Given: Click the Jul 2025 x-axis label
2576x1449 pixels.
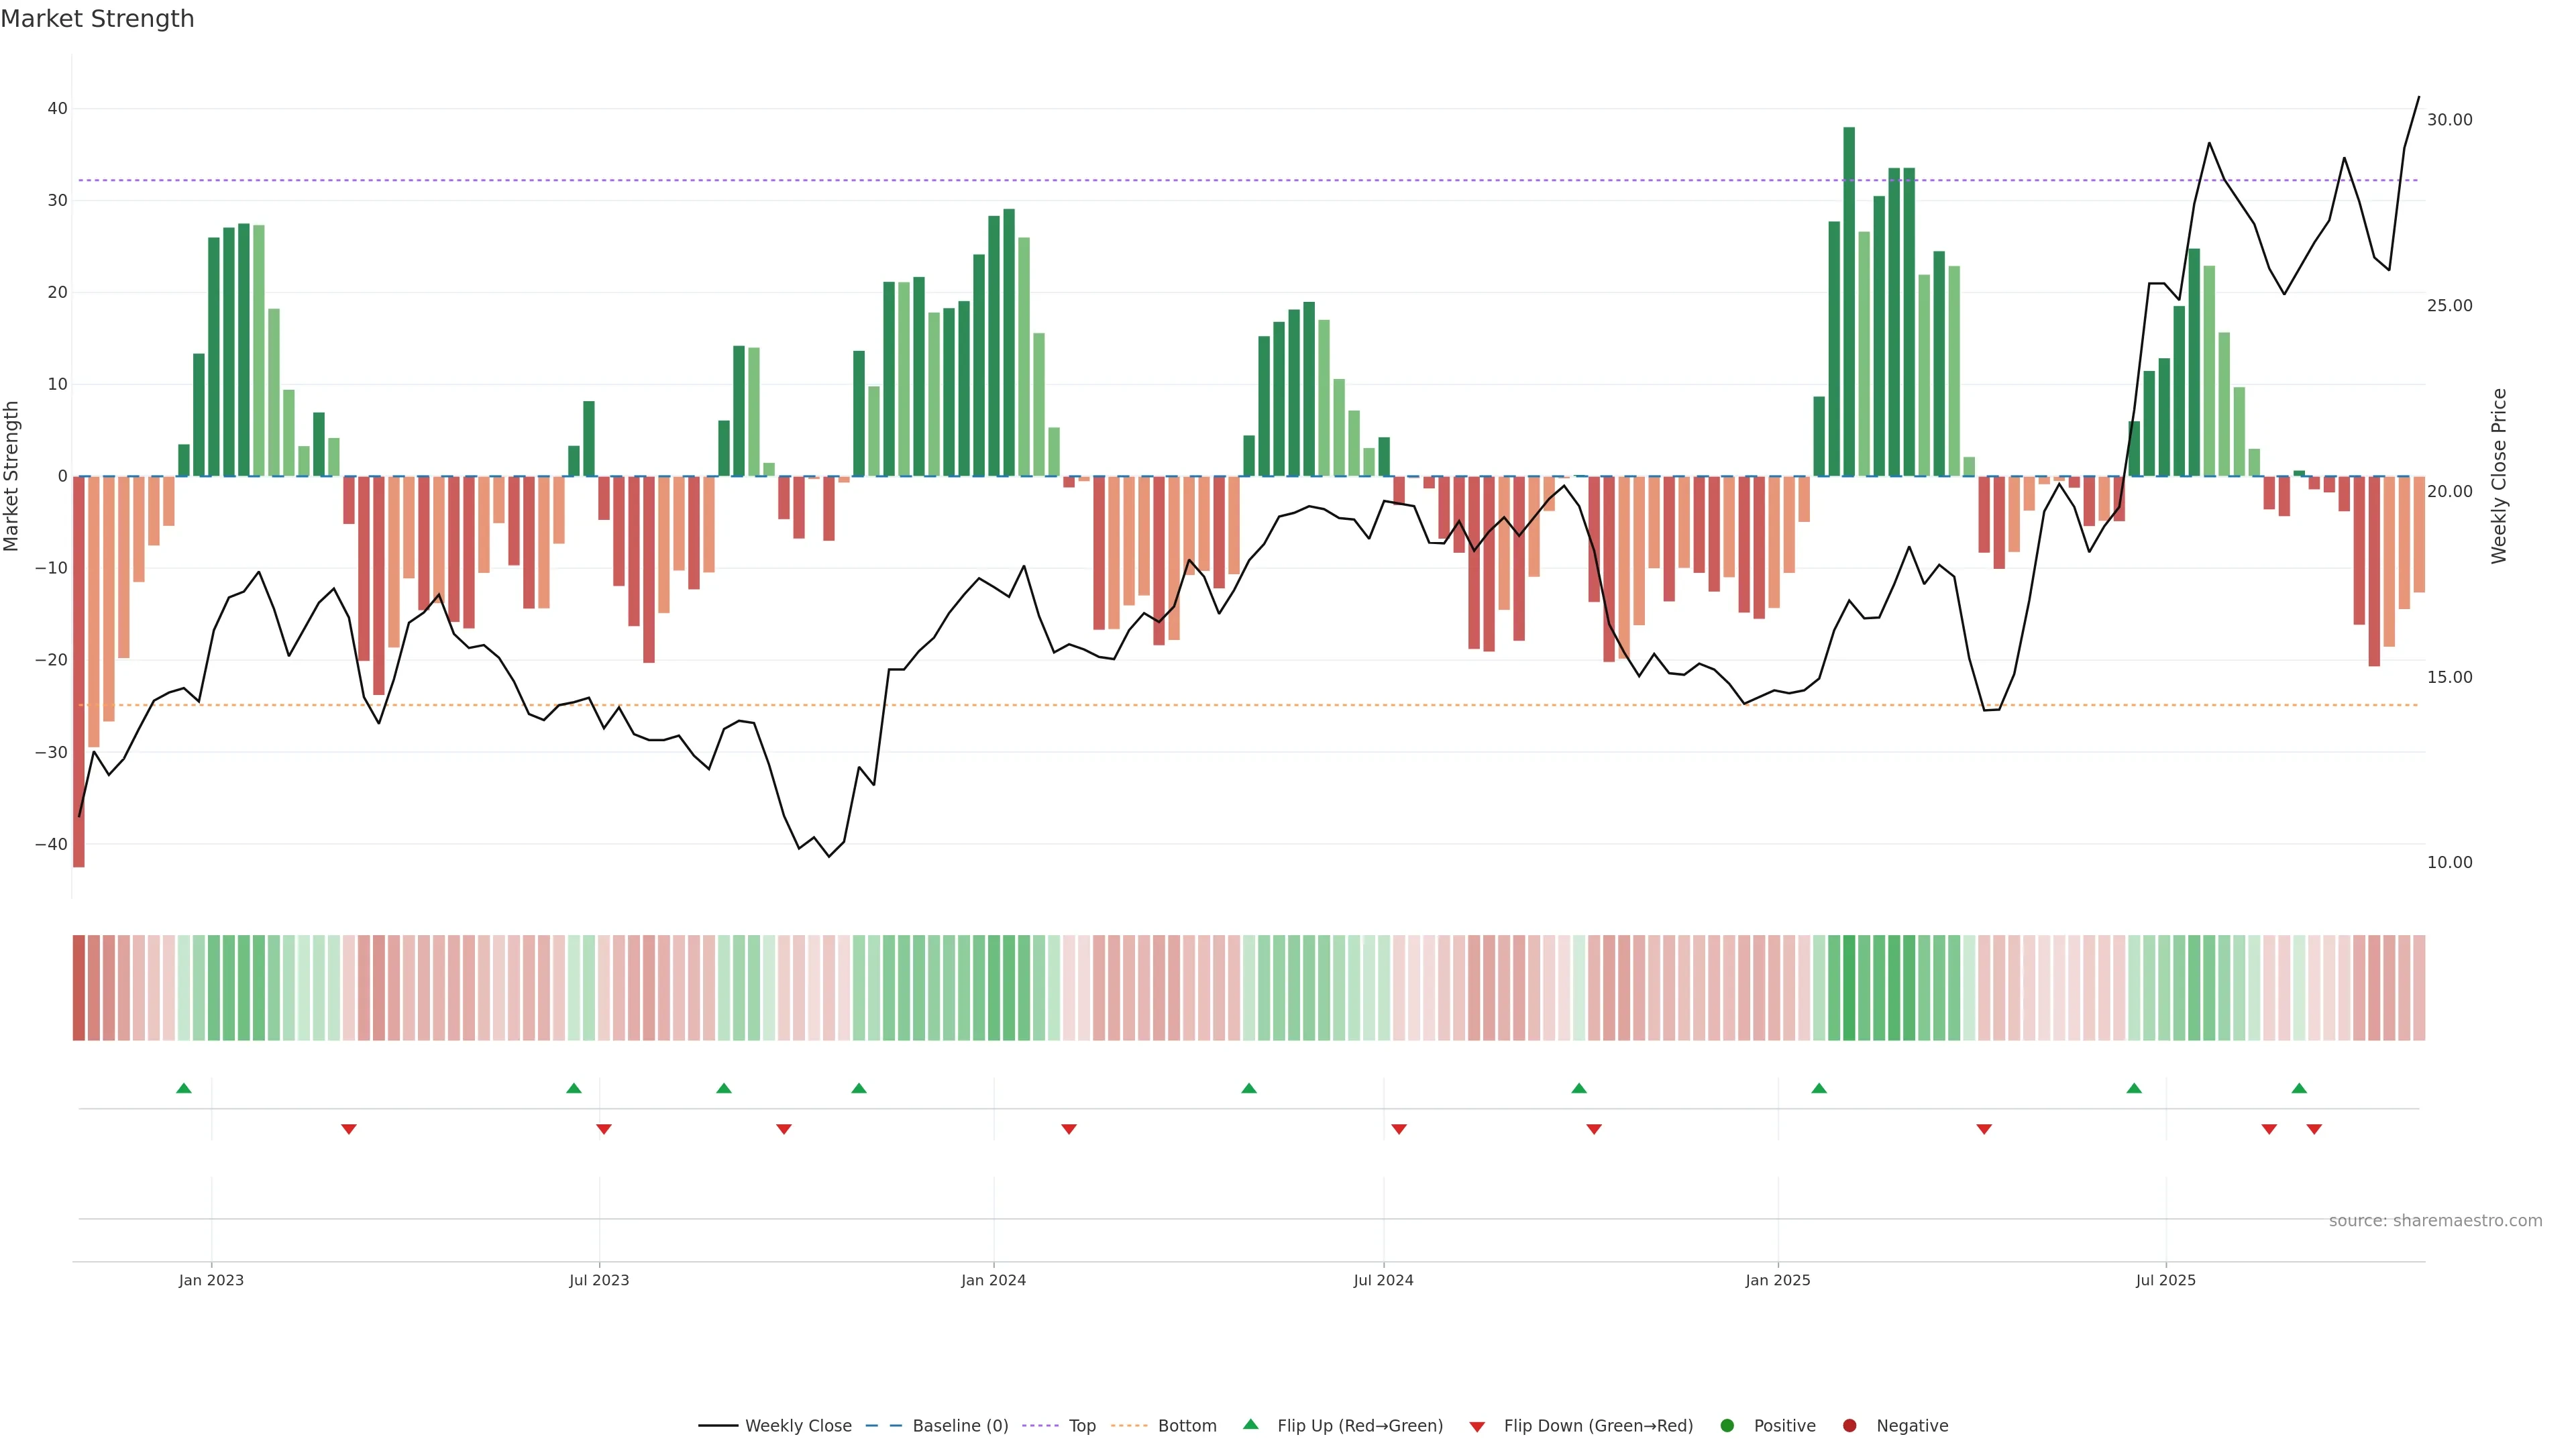Looking at the screenshot, I should coord(2165,1280).
